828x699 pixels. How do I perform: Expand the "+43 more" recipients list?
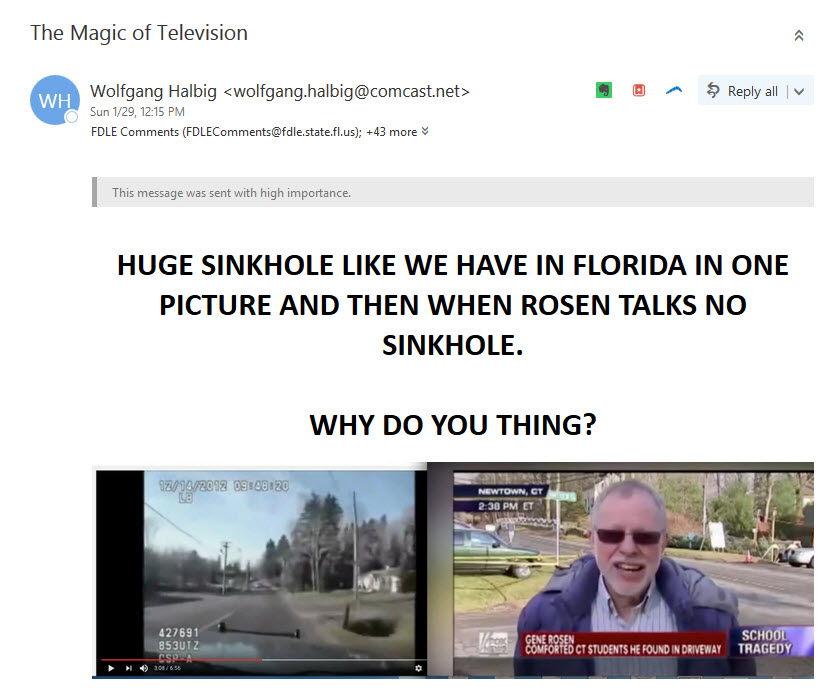(x=397, y=131)
